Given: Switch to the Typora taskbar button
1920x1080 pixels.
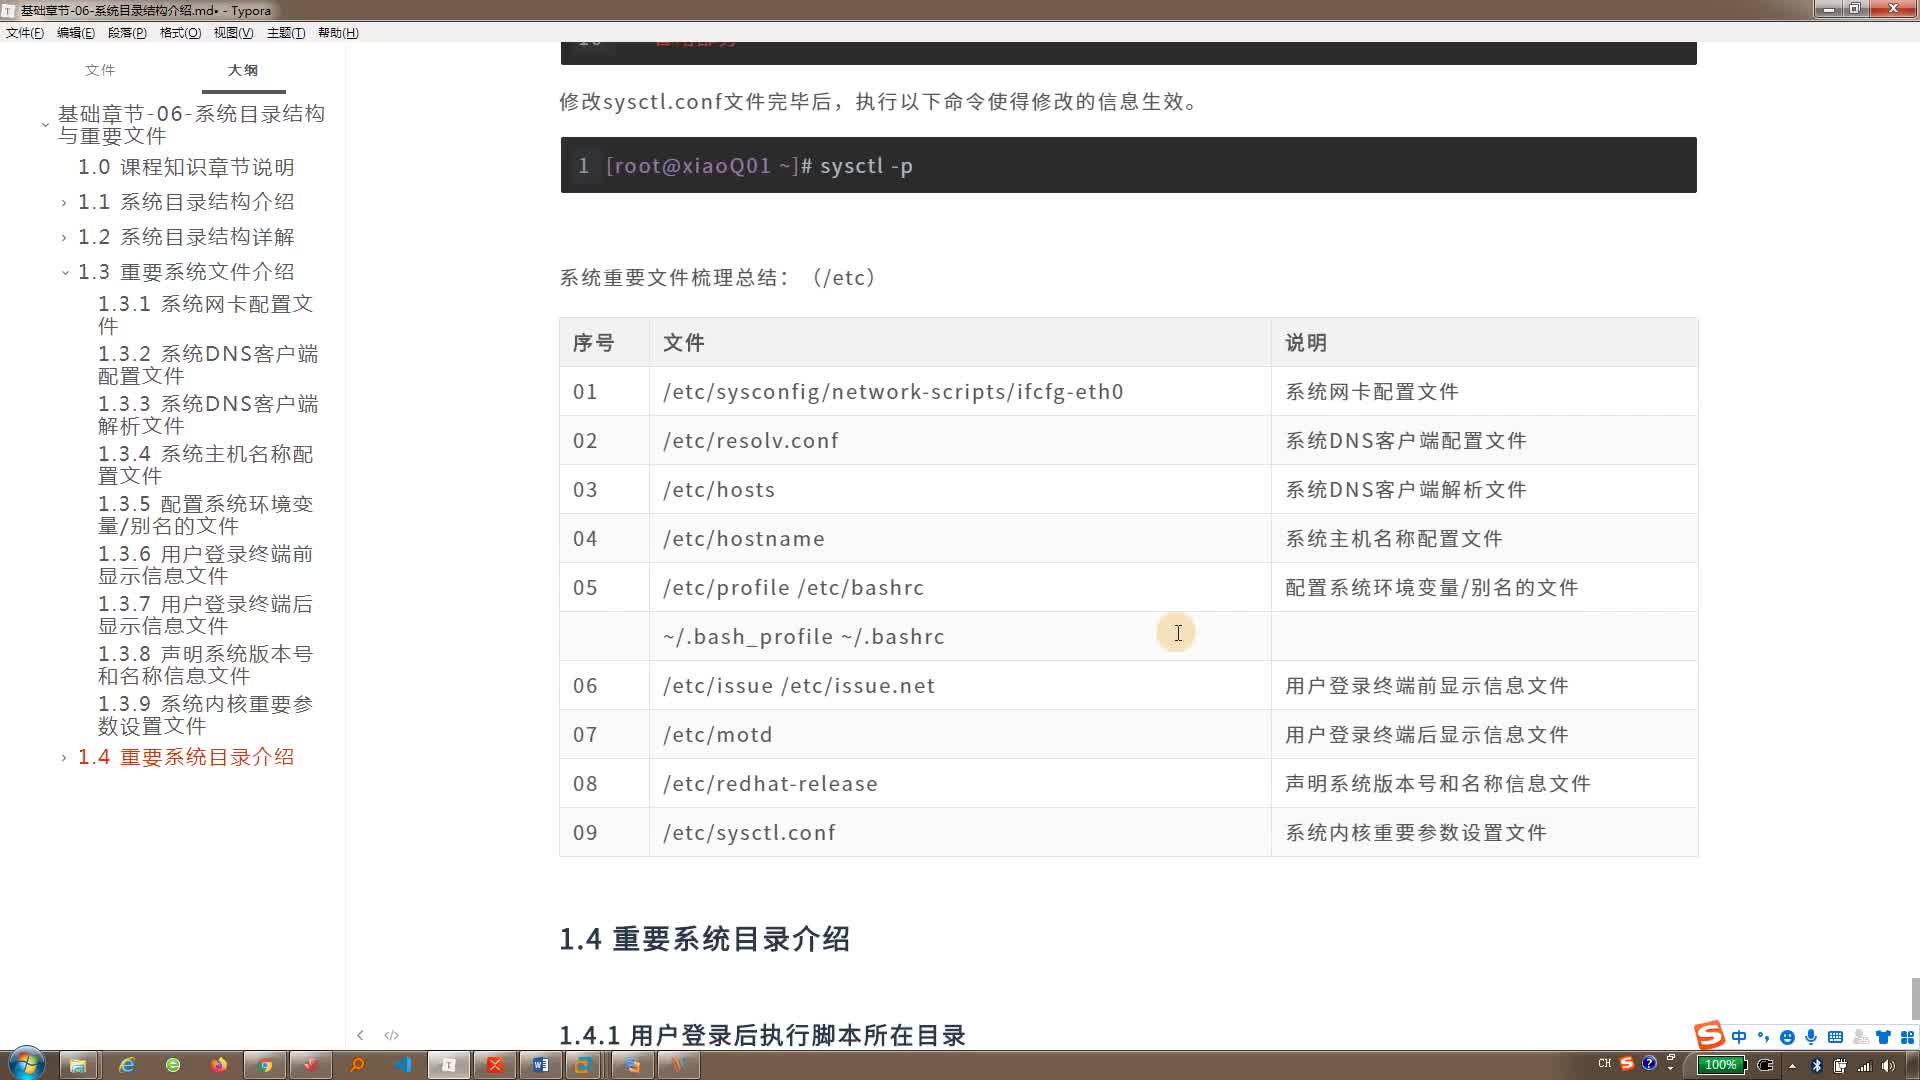Looking at the screenshot, I should tap(449, 1065).
